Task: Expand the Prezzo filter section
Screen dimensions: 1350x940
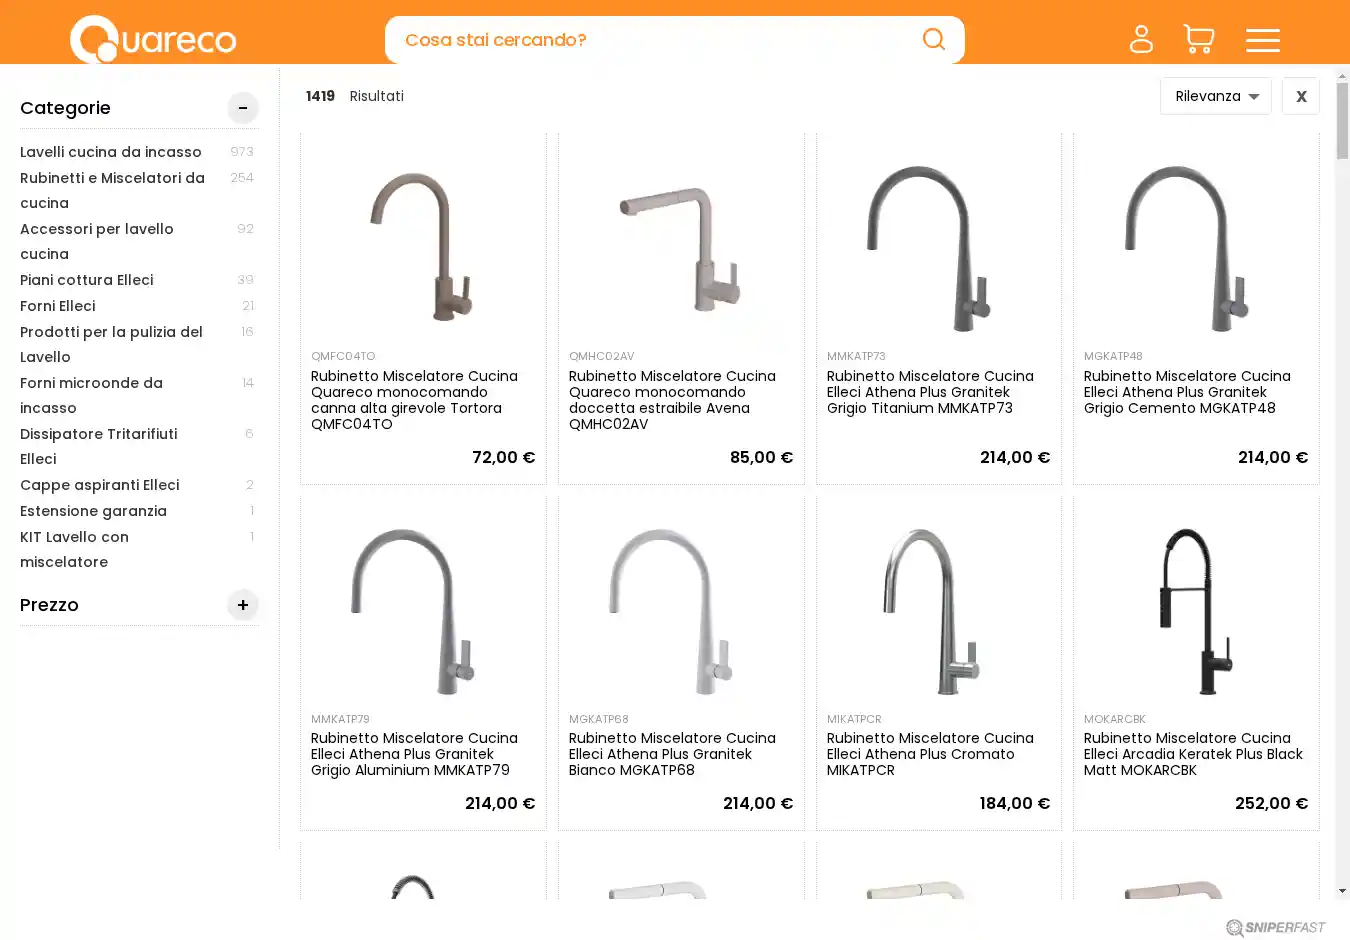Action: click(243, 605)
